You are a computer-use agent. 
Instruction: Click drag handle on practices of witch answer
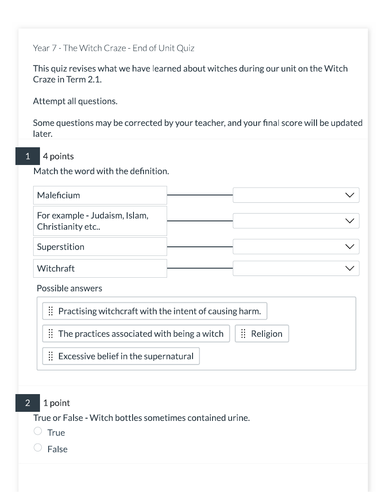tap(51, 334)
